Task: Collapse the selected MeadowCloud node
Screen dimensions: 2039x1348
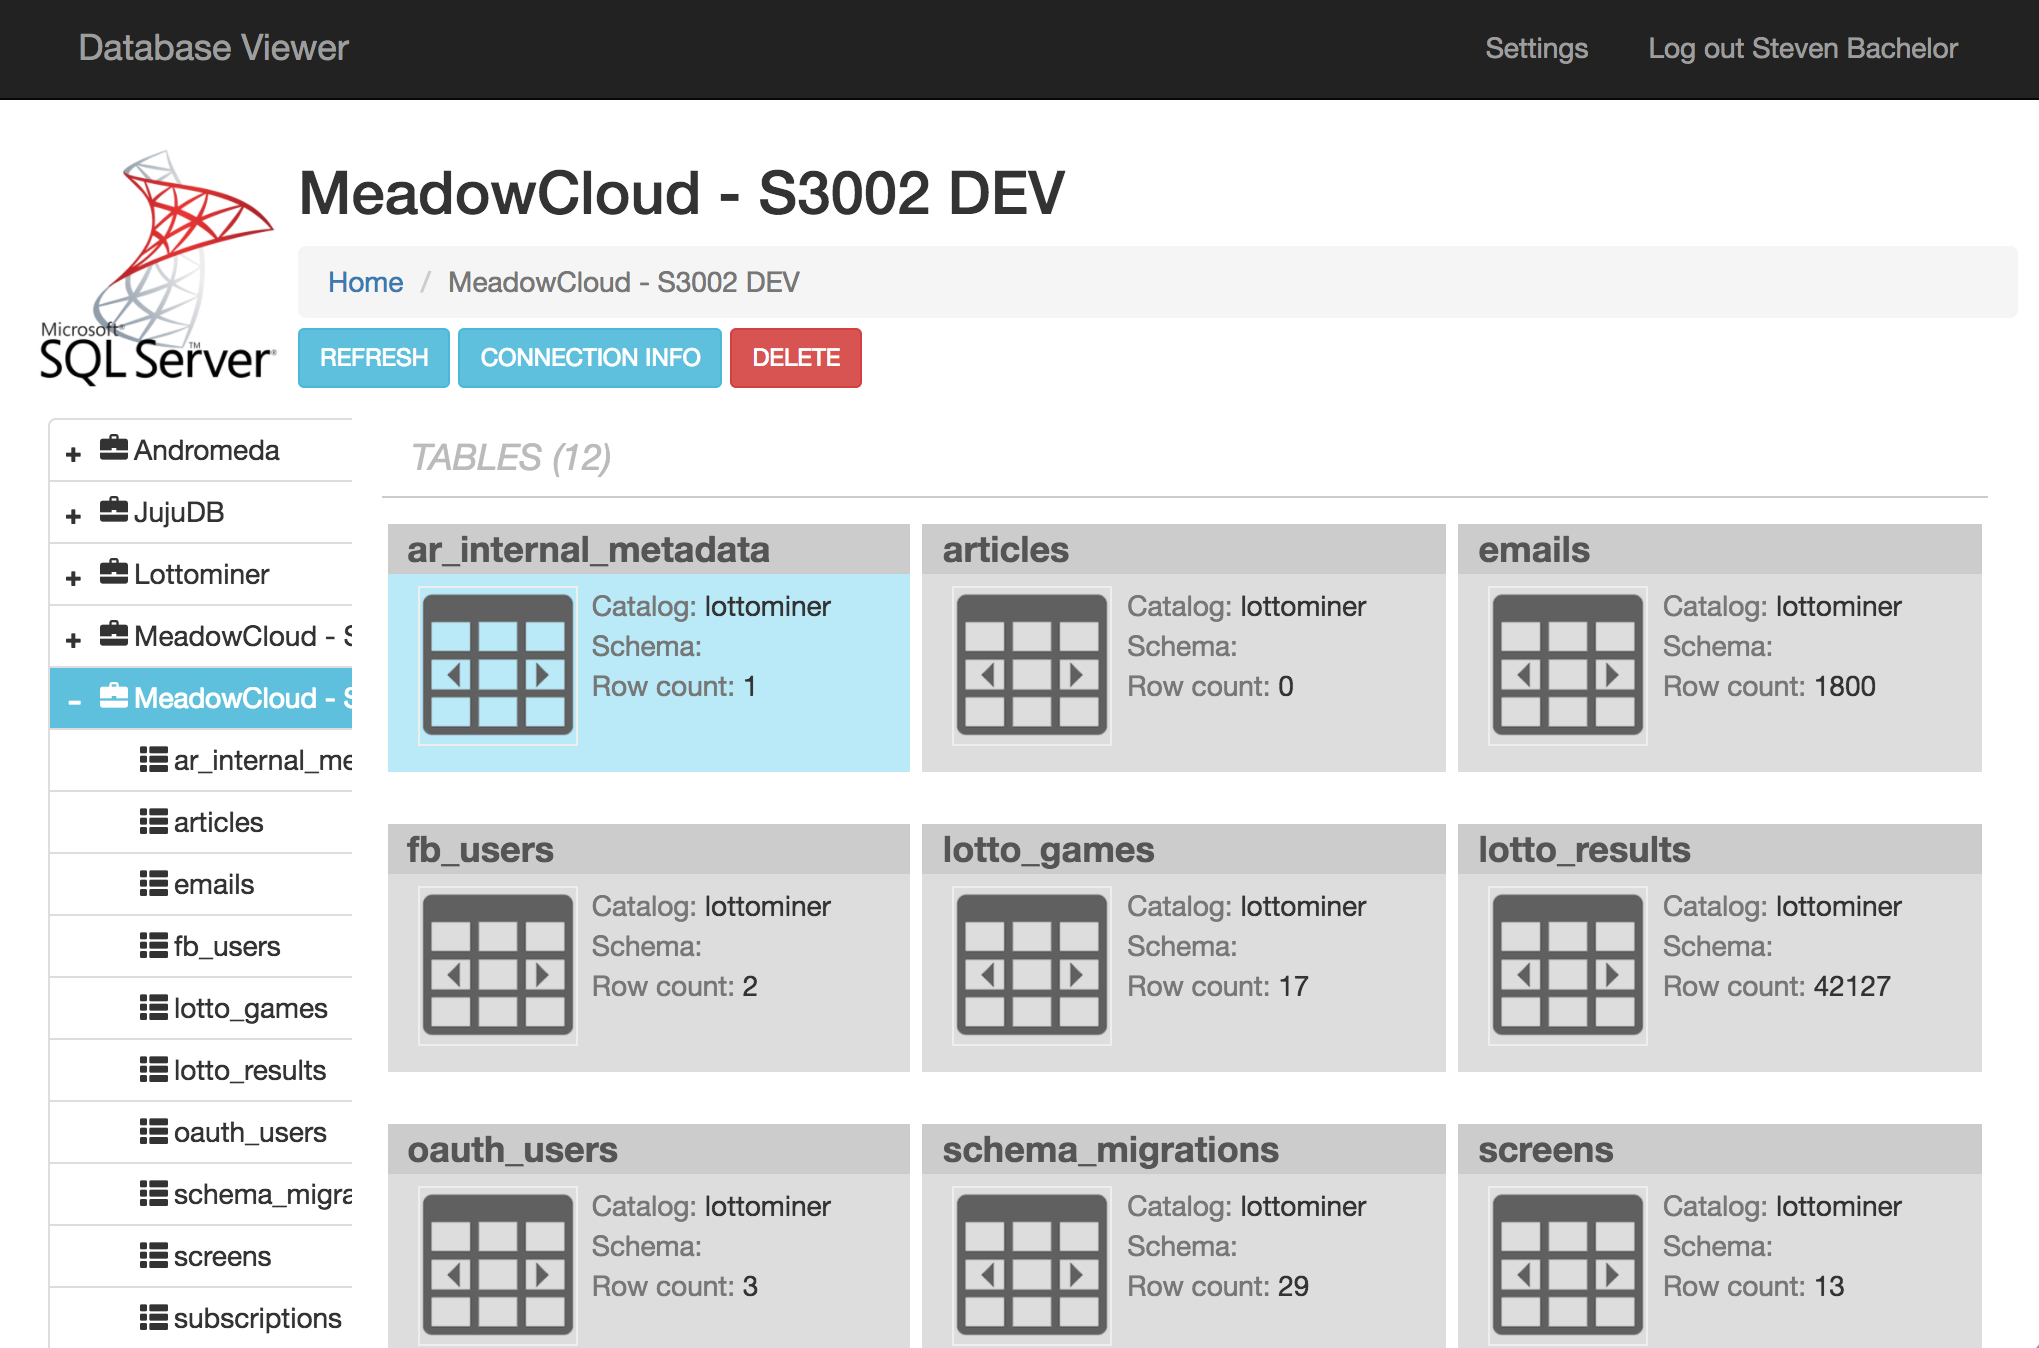Action: [x=74, y=702]
